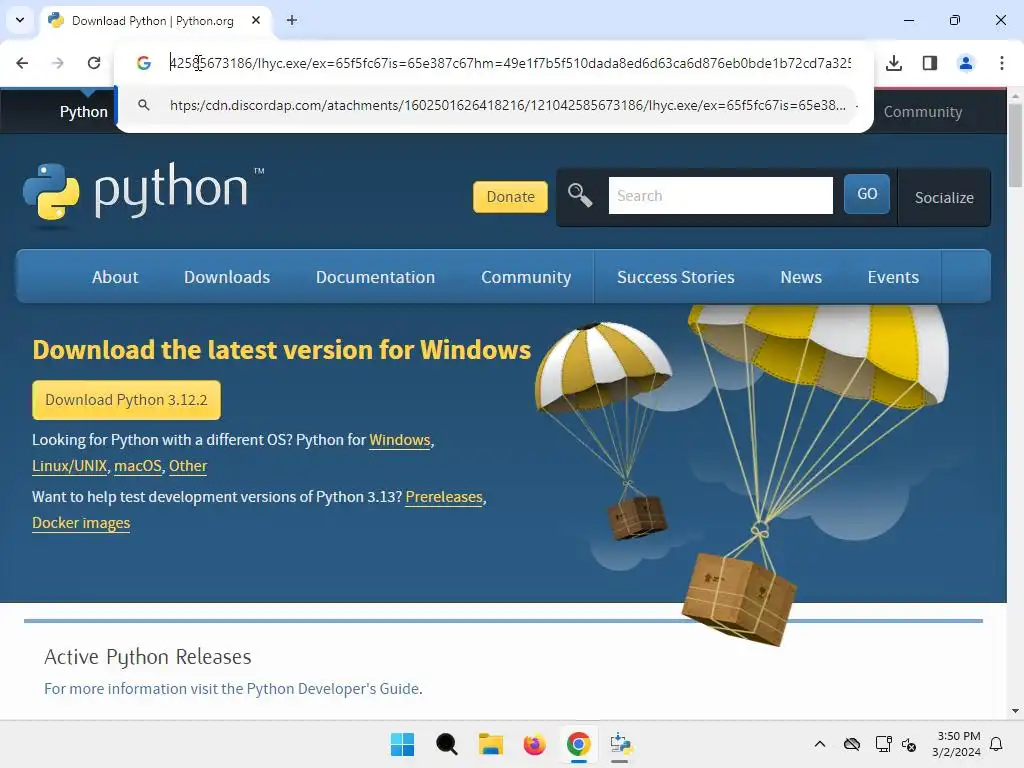This screenshot has width=1024, height=768.
Task: Close the Download Python tab
Action: pos(256,20)
